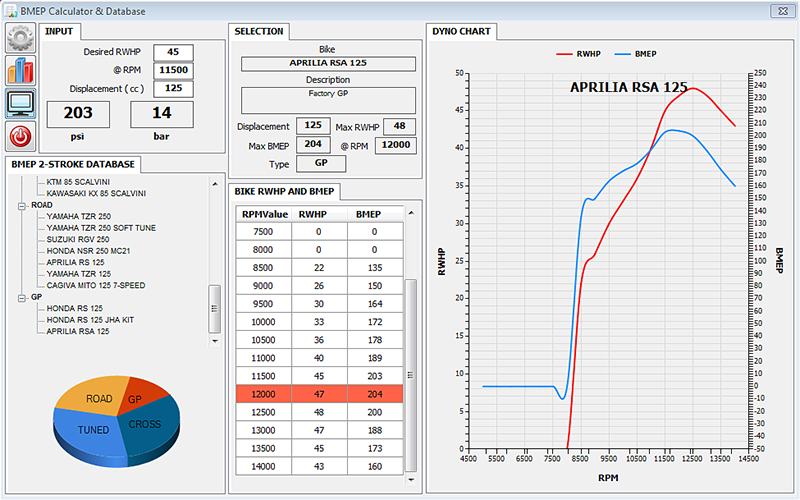Click the RWHP column header
The height and width of the screenshot is (500, 800).
tap(319, 214)
